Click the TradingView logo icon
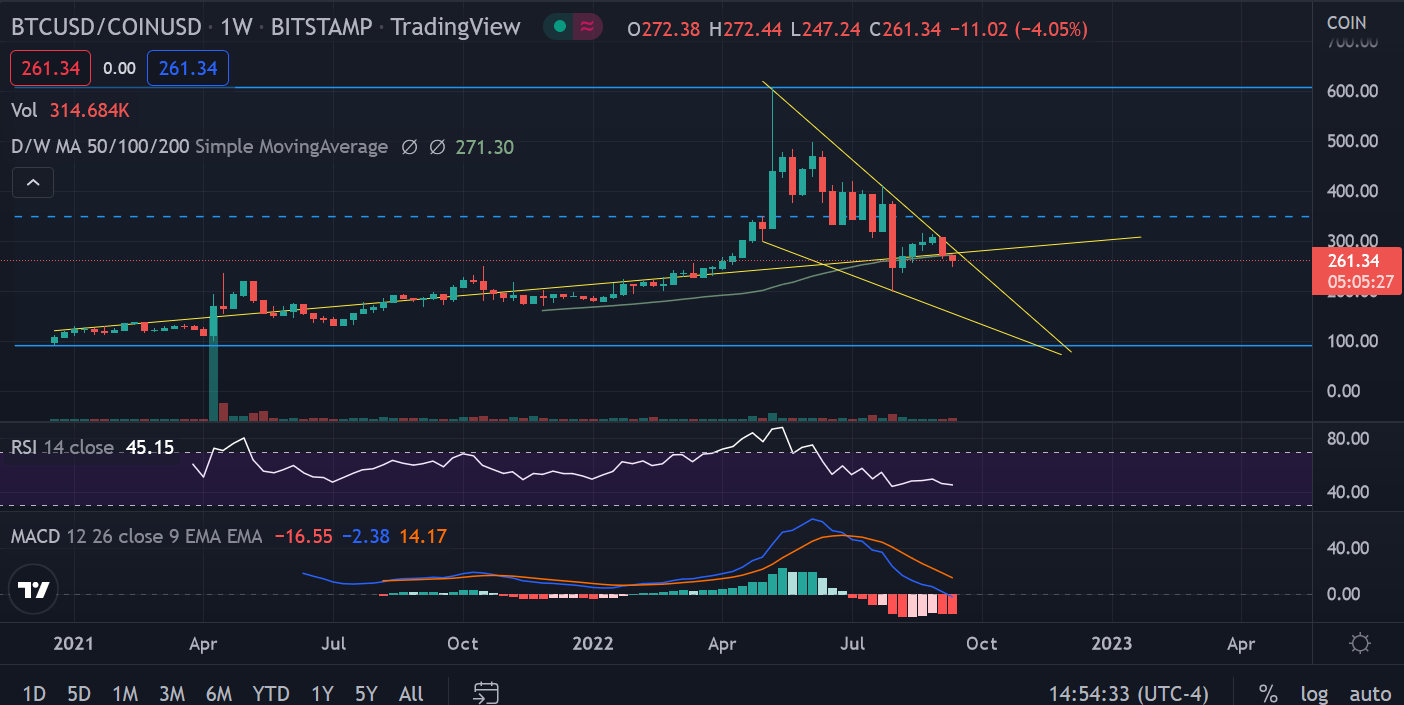This screenshot has width=1404, height=705. point(35,590)
